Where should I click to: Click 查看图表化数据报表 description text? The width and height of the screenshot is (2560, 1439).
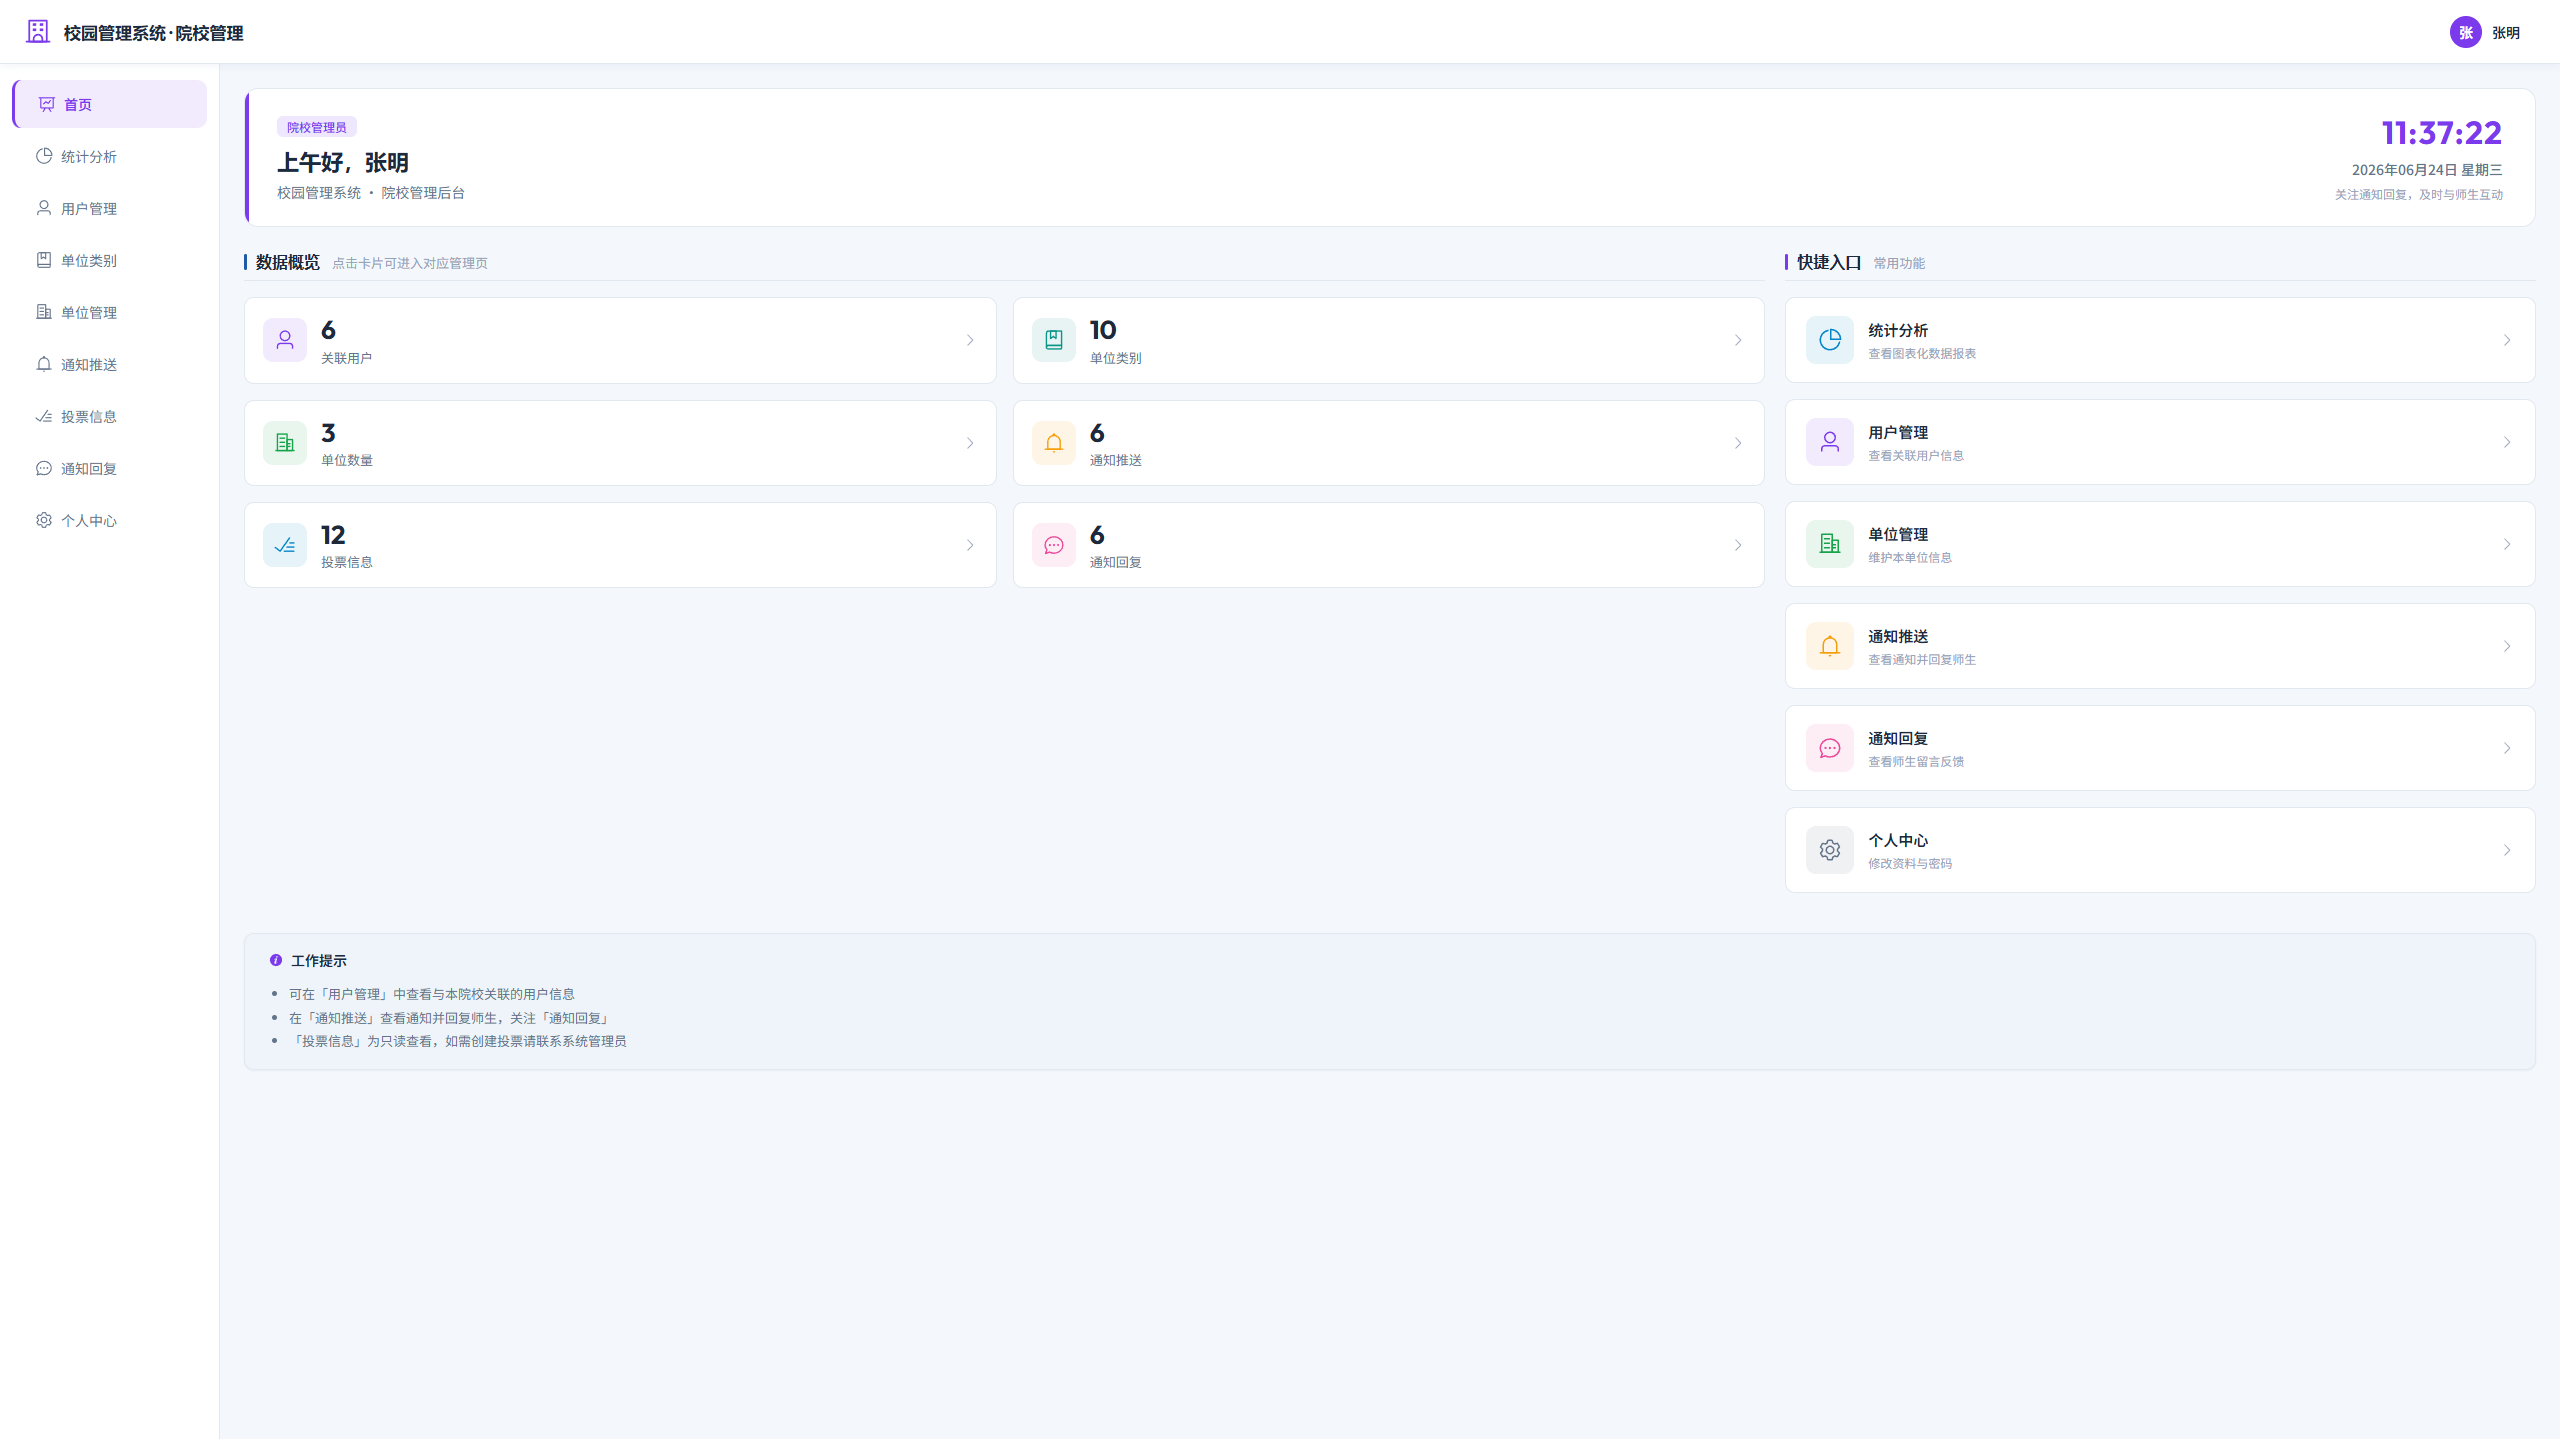click(1922, 353)
